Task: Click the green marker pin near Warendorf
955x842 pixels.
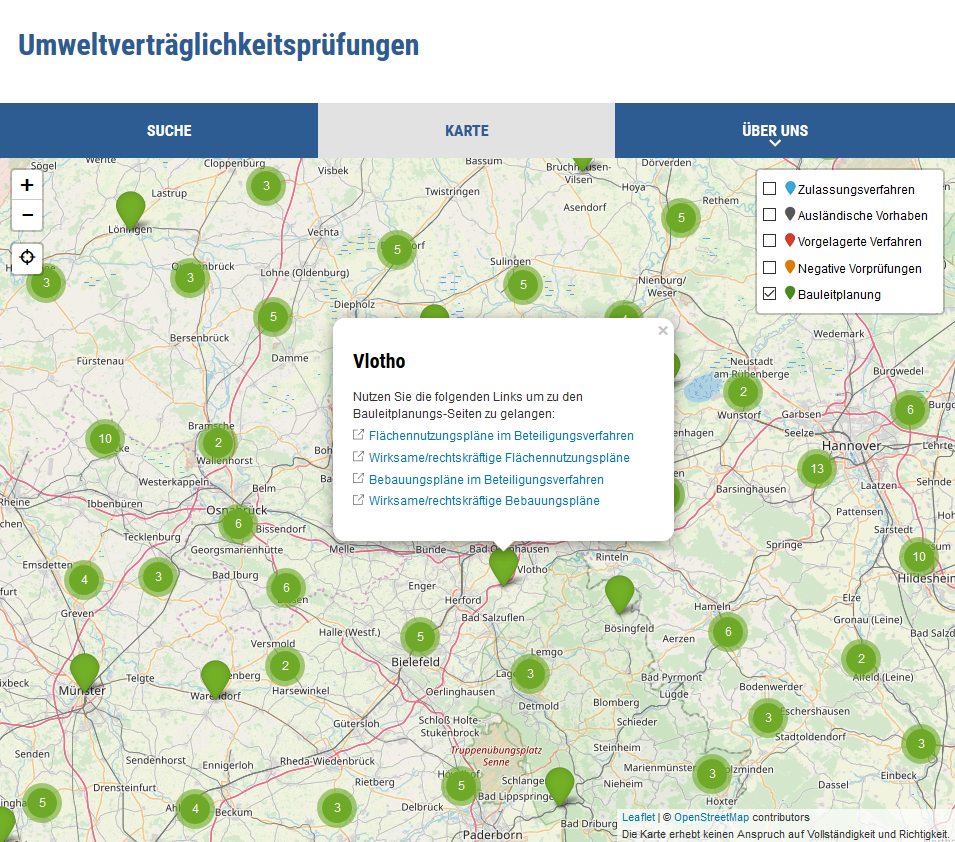Action: click(214, 675)
